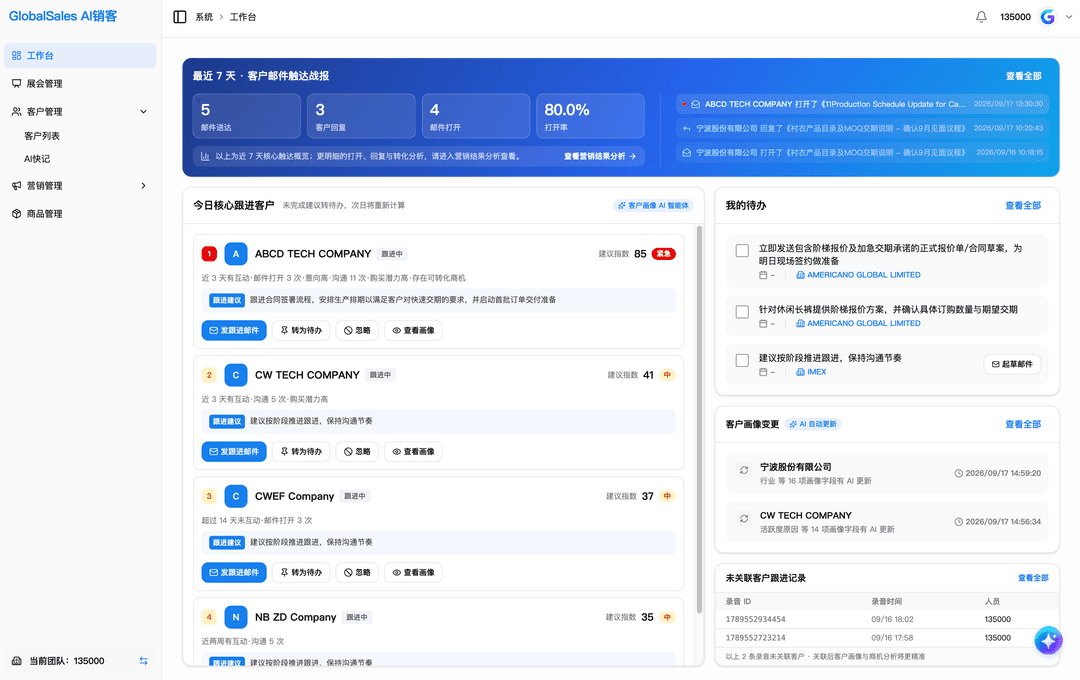Click 起草邮件 for IMEX todo
This screenshot has width=1080, height=680.
click(1012, 364)
